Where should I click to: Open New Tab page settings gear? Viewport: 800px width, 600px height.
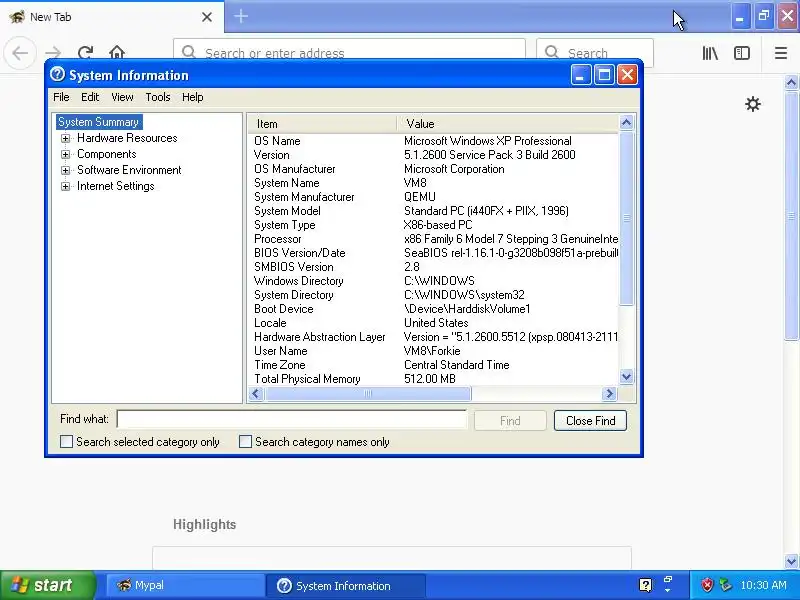pos(753,104)
